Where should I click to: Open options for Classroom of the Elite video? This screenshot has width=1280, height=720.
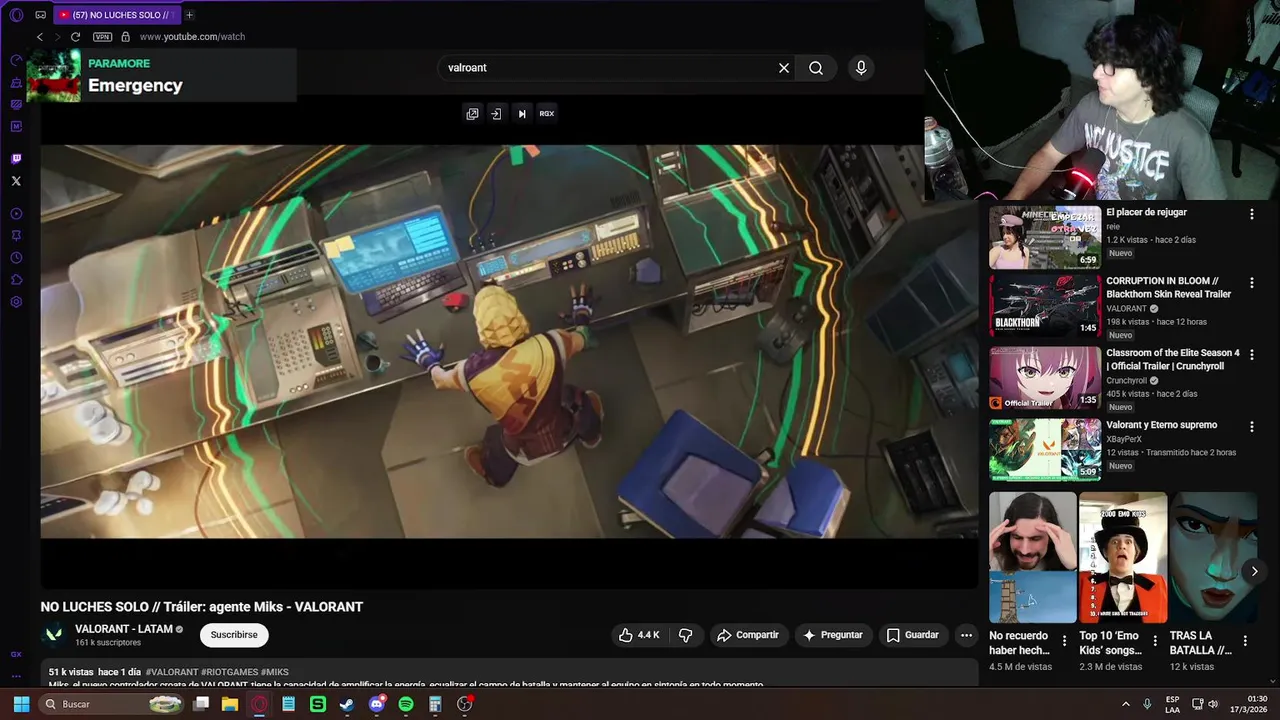pos(1251,355)
